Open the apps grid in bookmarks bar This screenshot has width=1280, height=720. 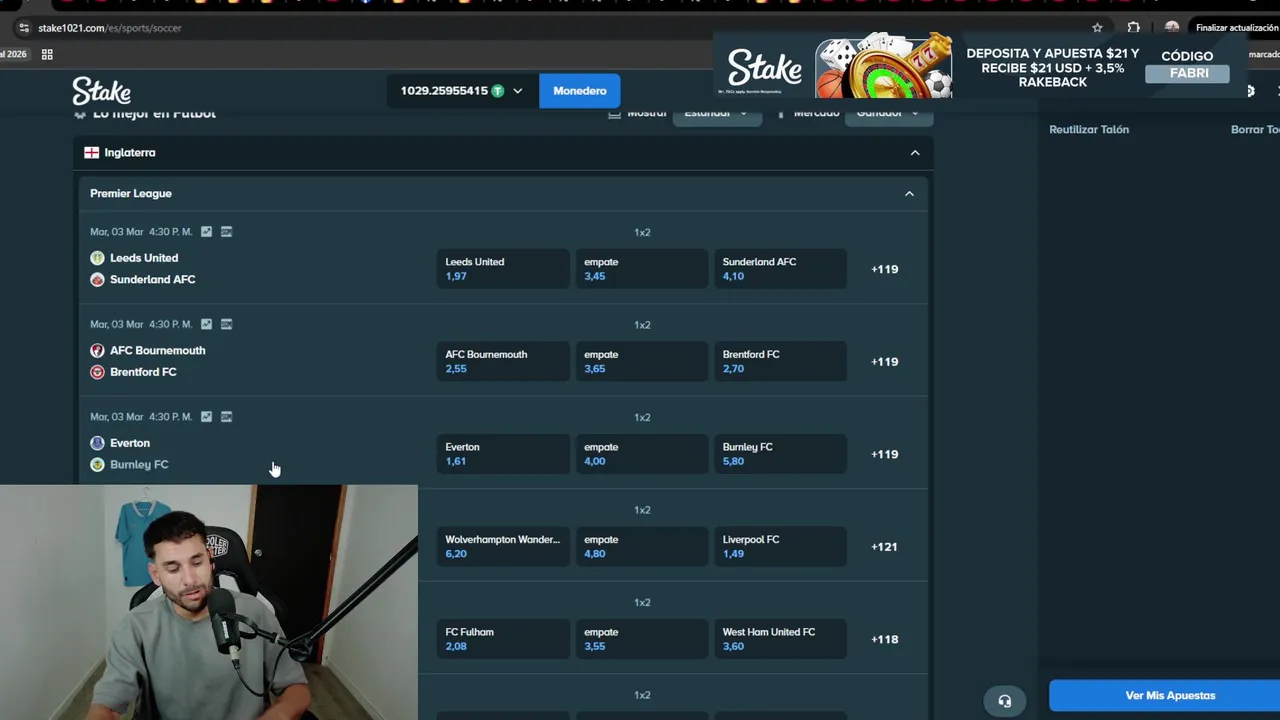pyautogui.click(x=47, y=54)
